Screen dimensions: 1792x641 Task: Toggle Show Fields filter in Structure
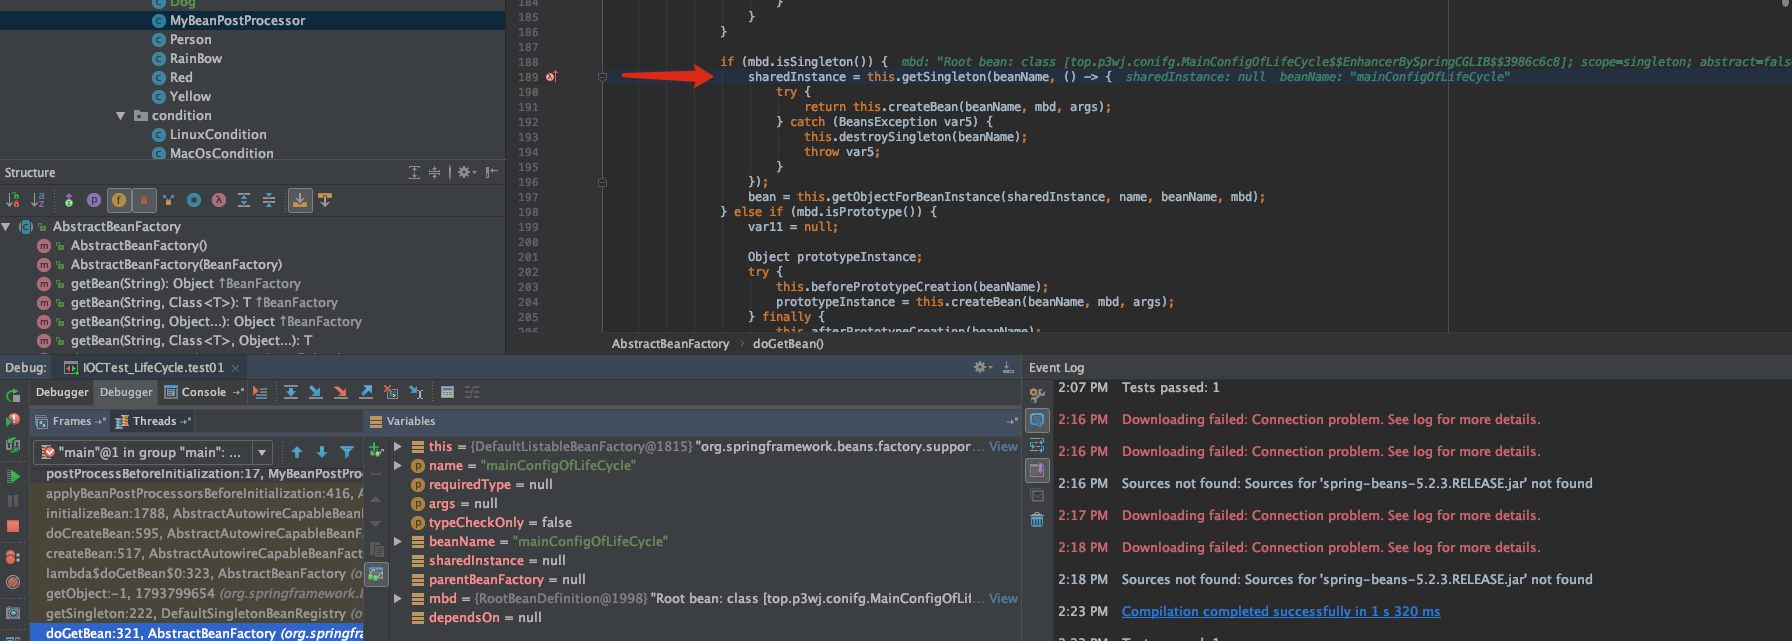(x=119, y=200)
